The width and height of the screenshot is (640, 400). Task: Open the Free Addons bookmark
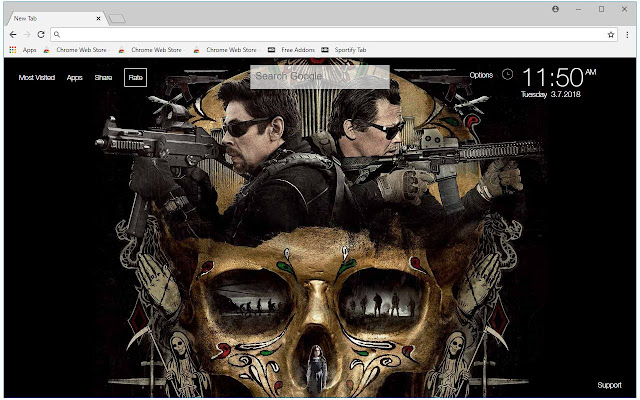coord(291,50)
